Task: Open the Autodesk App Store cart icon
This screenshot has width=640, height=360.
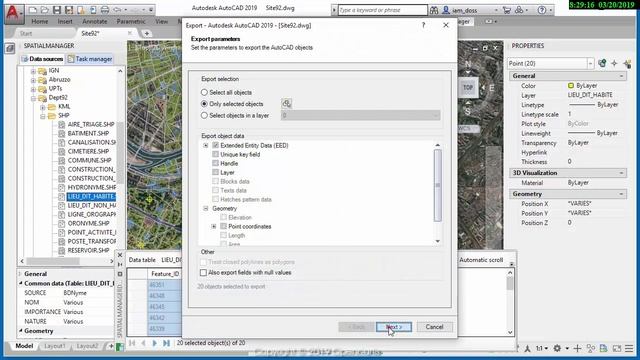Action: click(507, 10)
